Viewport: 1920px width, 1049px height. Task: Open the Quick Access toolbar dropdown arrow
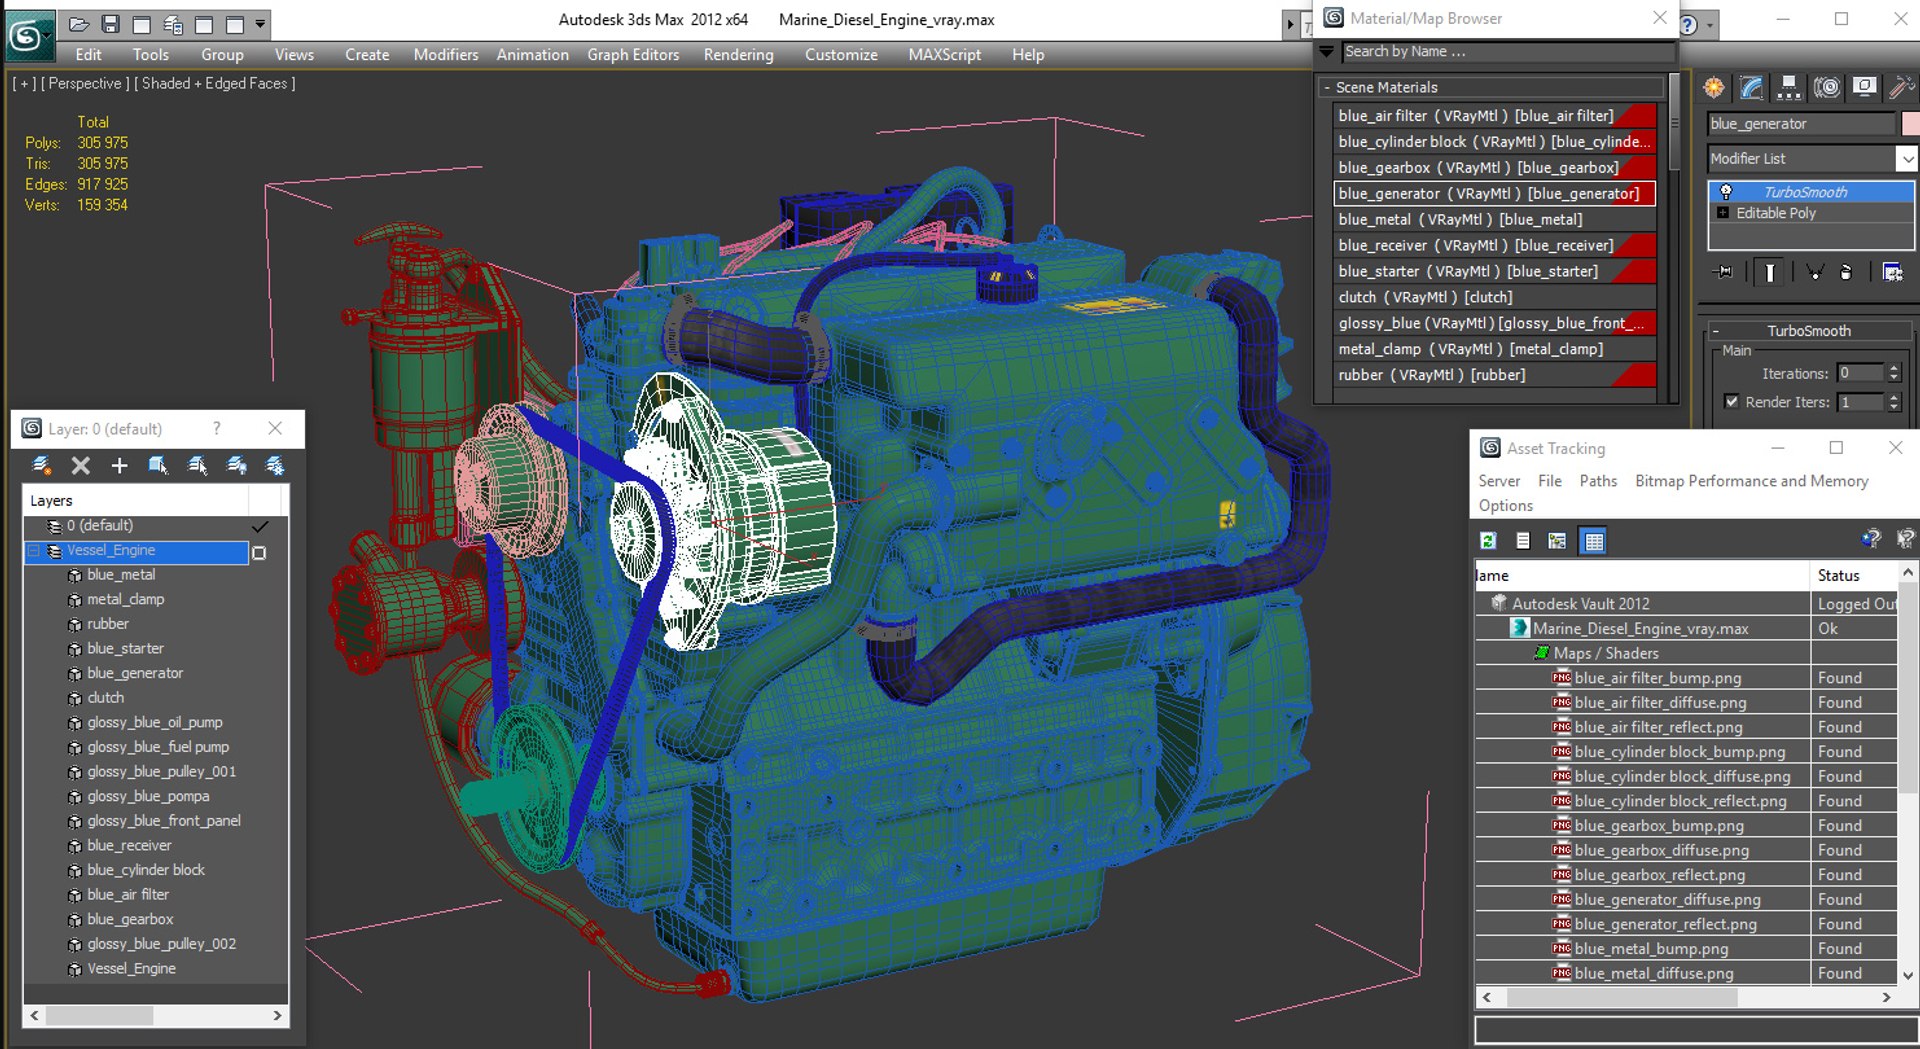pyautogui.click(x=261, y=24)
